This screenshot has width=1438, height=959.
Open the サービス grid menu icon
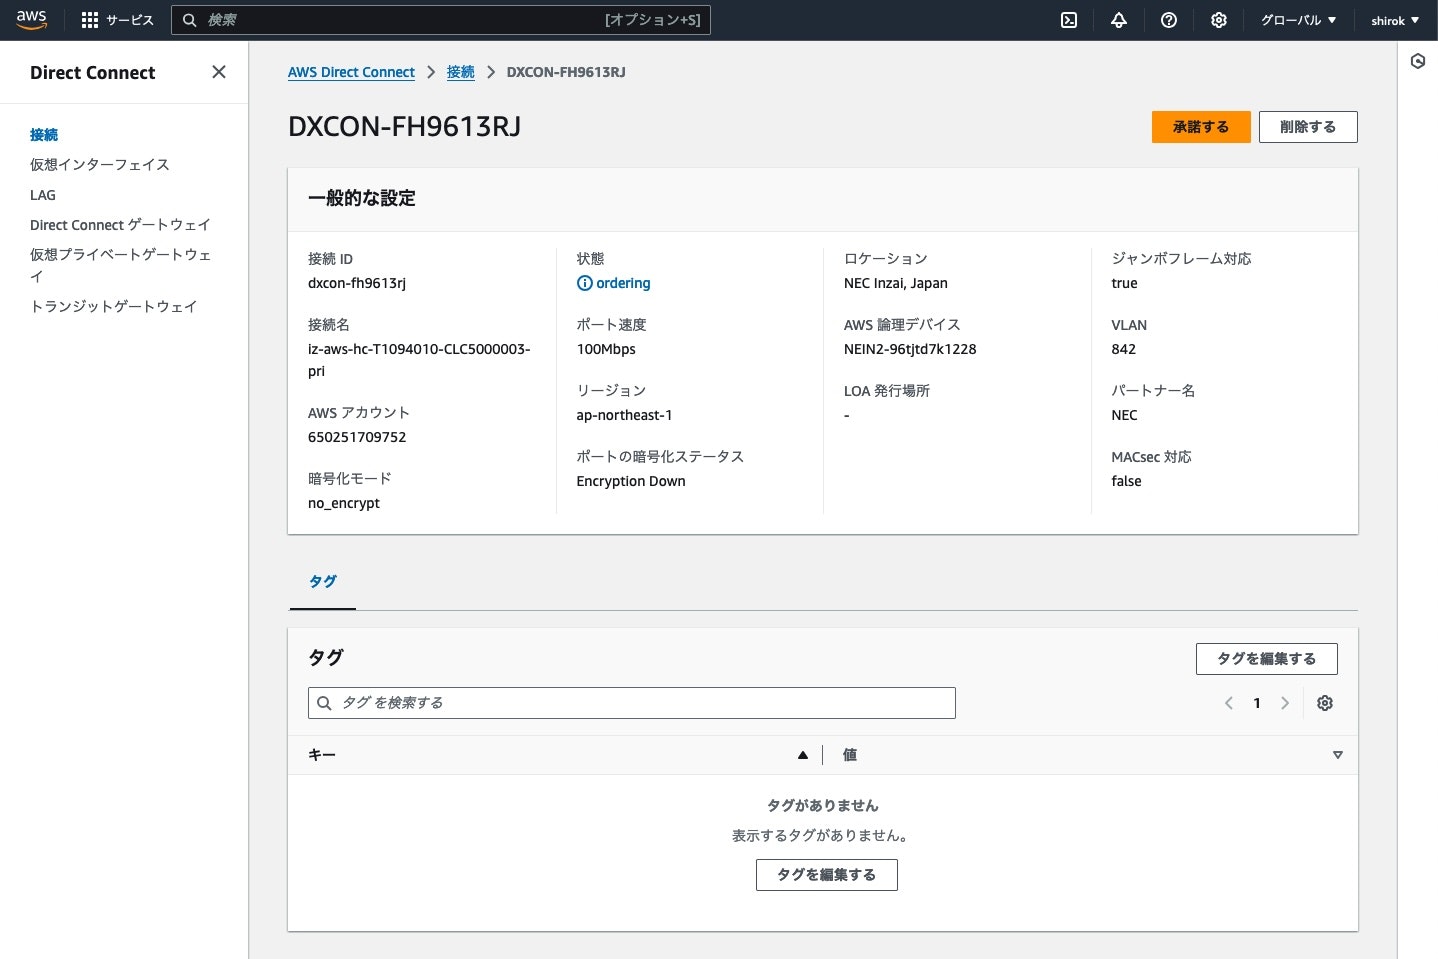pos(90,20)
